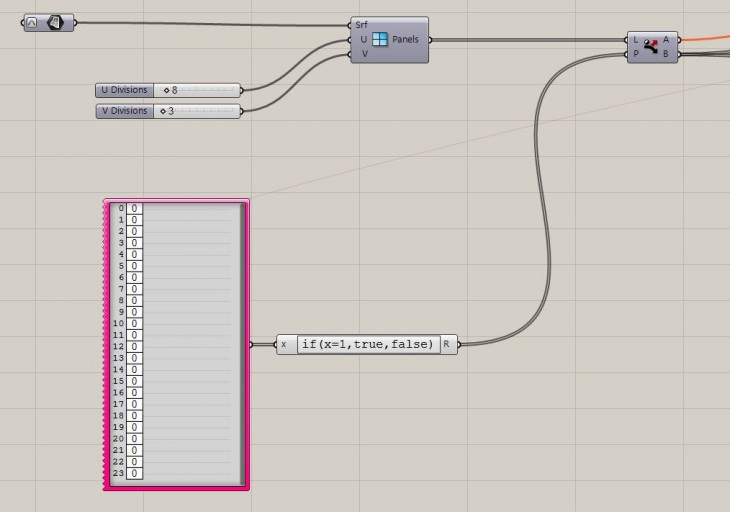Click the surface parameter hexagon icon
This screenshot has height=512, width=730.
[x=55, y=22]
